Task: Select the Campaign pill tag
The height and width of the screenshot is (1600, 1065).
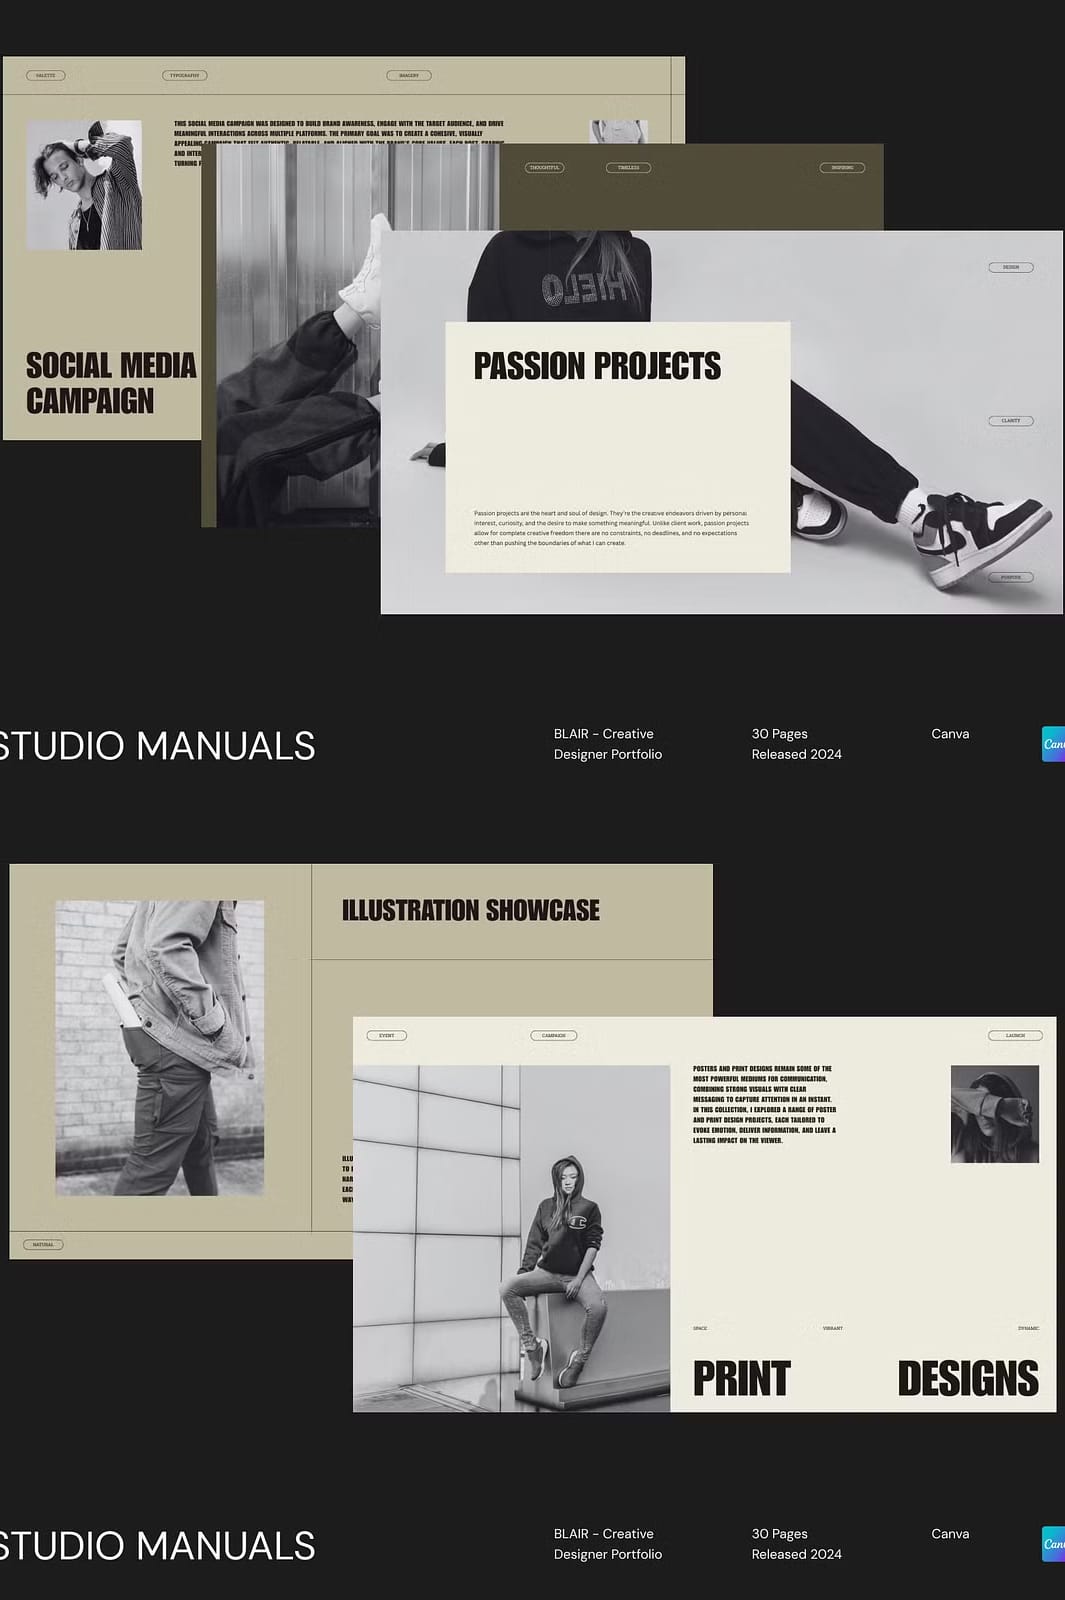Action: (554, 1036)
